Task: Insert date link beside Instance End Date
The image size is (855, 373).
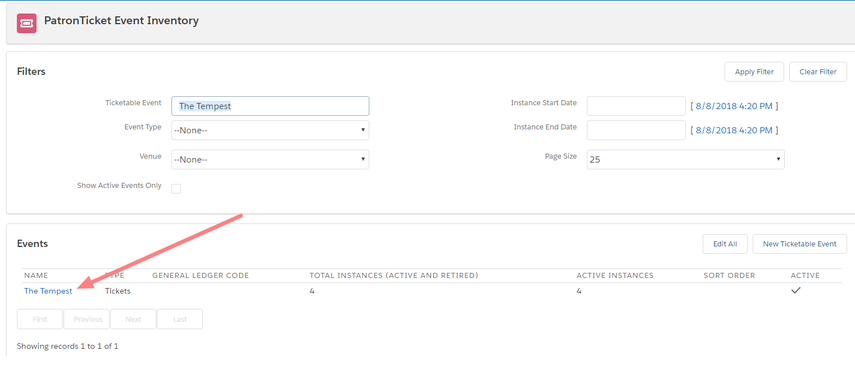Action: point(734,130)
